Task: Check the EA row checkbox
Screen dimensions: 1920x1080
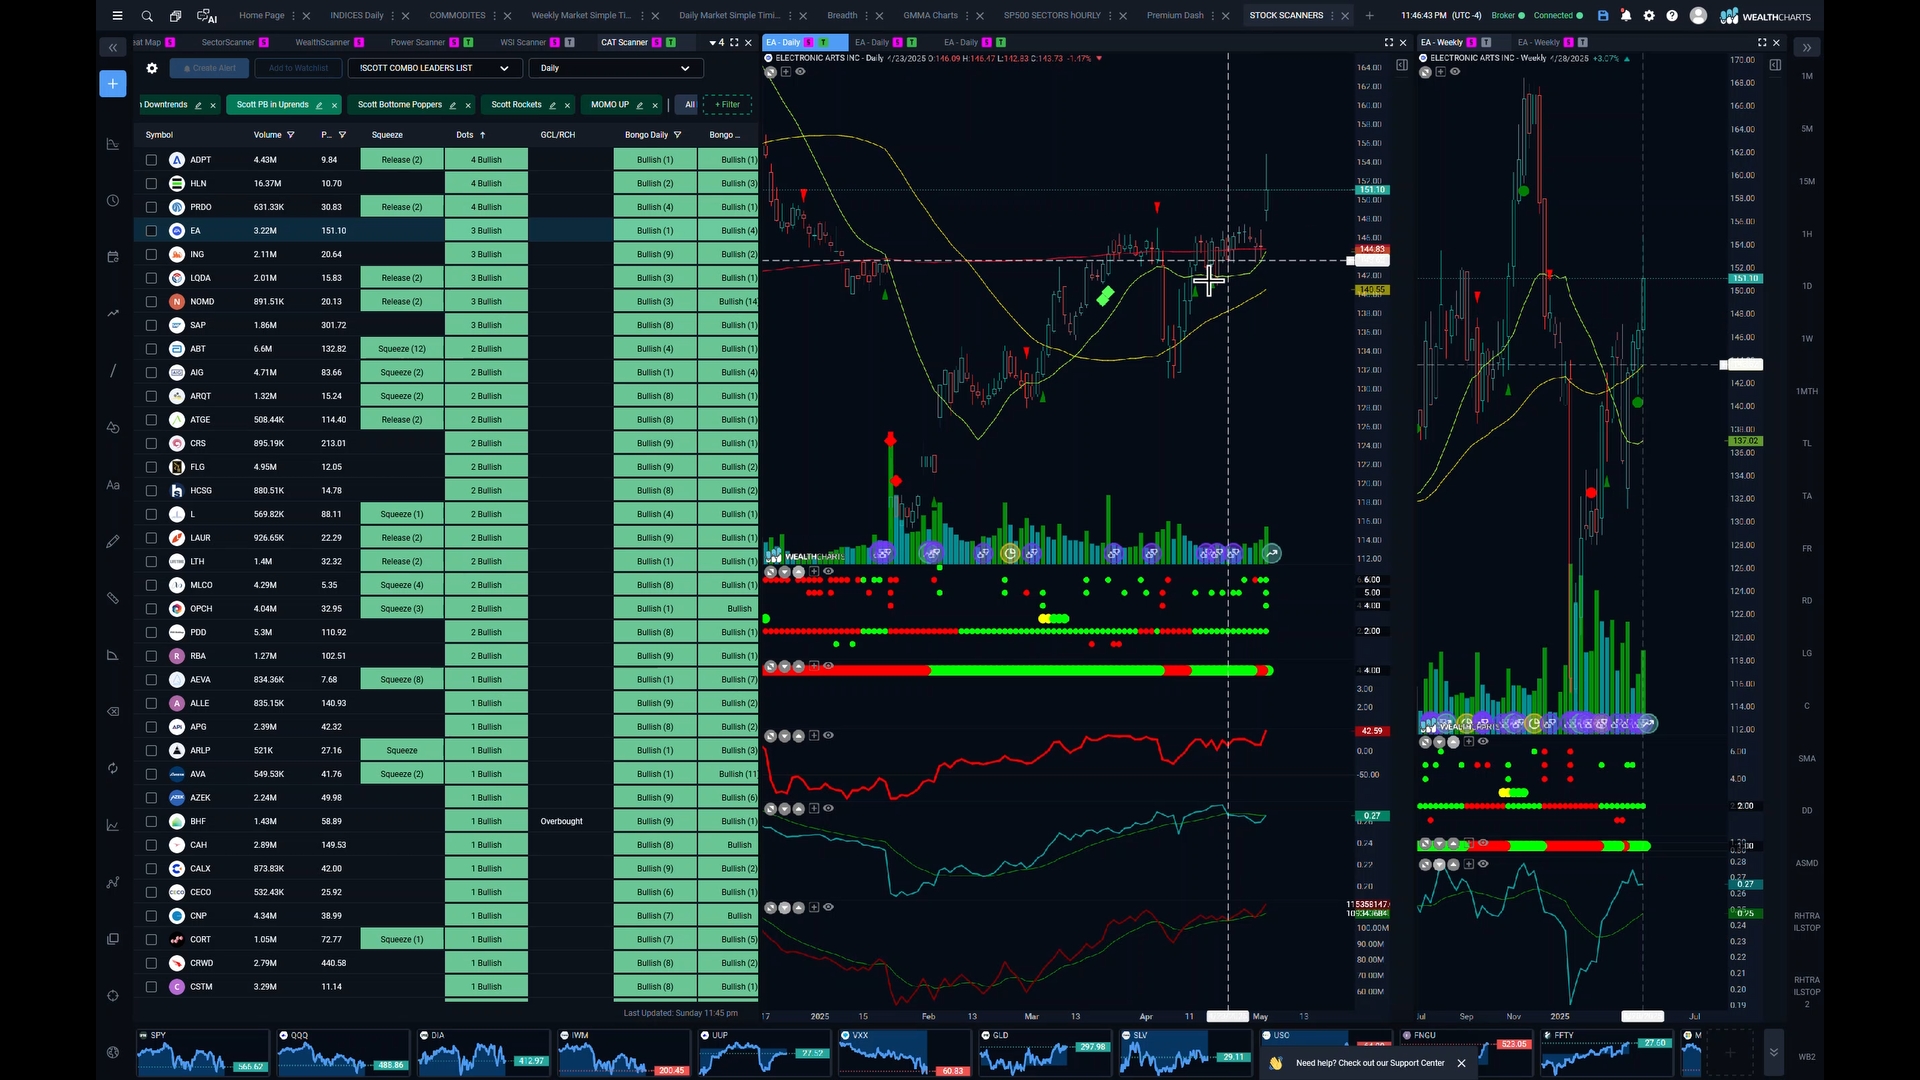Action: (x=151, y=231)
